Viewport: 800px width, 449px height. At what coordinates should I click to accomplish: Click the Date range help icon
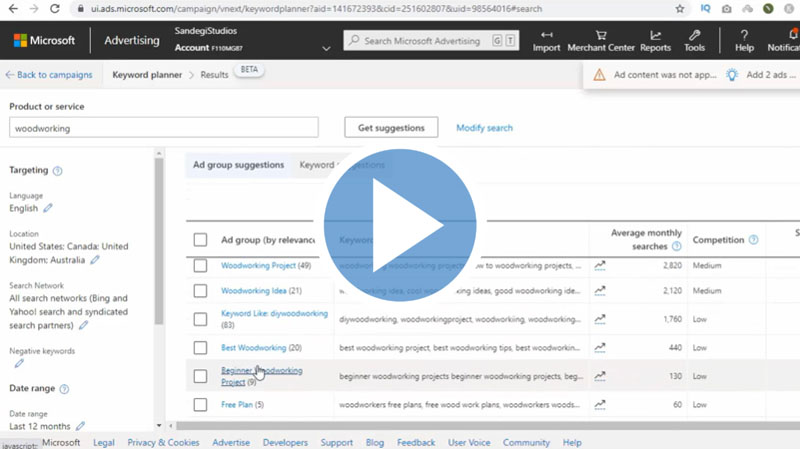(x=64, y=389)
